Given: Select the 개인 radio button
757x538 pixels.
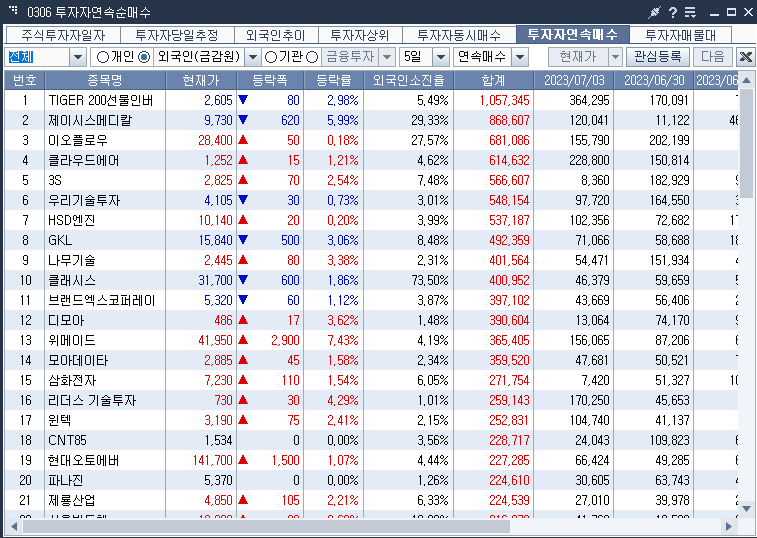Looking at the screenshot, I should (x=103, y=57).
